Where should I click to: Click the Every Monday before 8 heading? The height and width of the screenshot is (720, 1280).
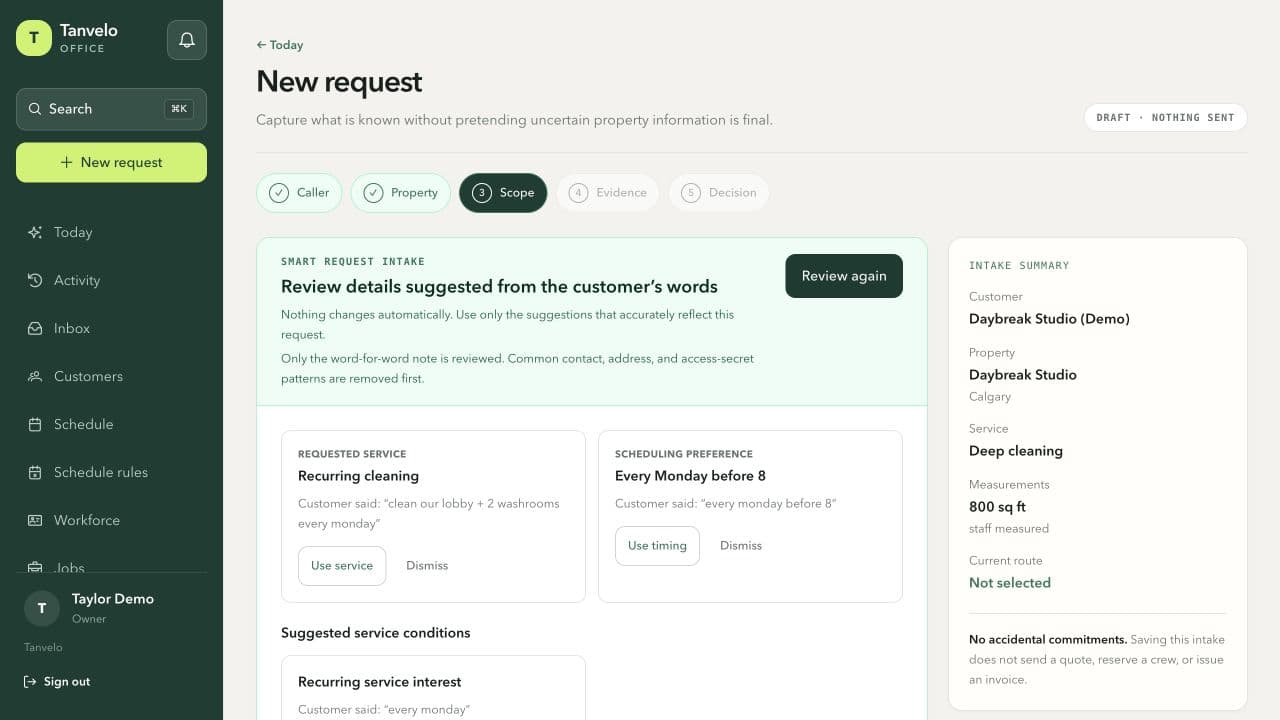(x=690, y=476)
